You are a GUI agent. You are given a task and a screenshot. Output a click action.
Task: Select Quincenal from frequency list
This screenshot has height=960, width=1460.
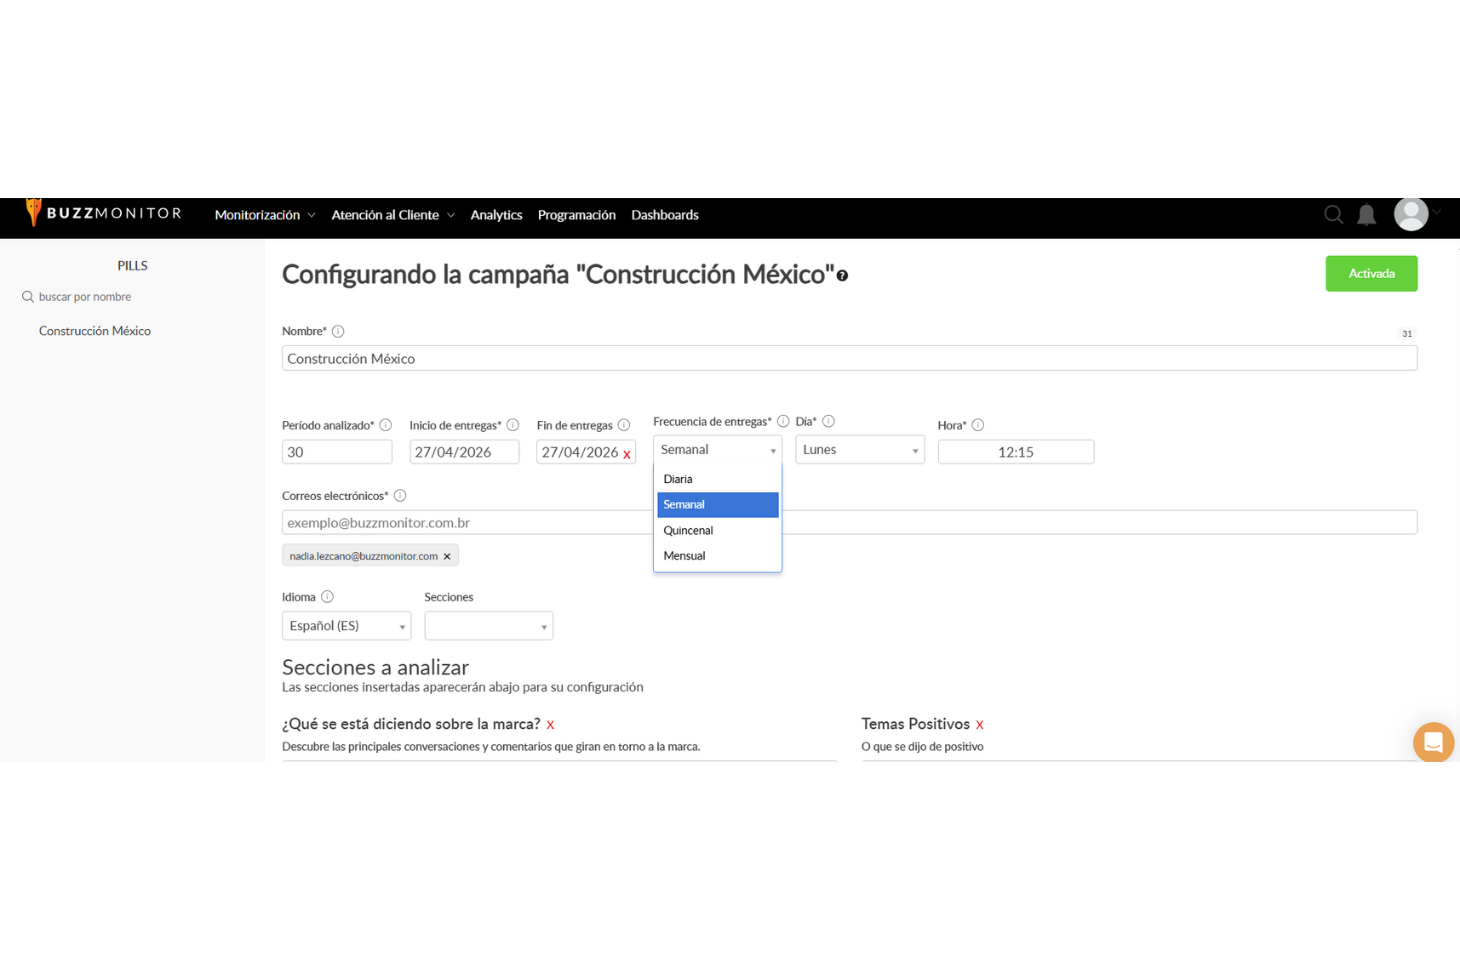tap(688, 530)
